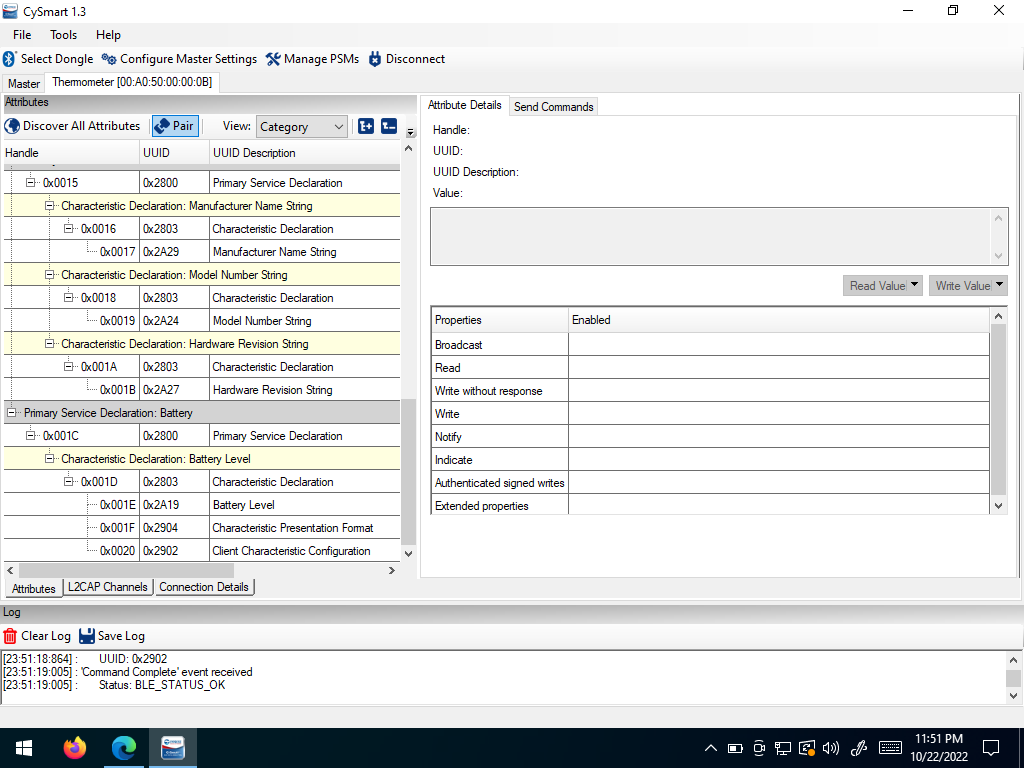Screen dimensions: 1024x768
Task: Select the Attribute Details tab
Action: click(464, 105)
